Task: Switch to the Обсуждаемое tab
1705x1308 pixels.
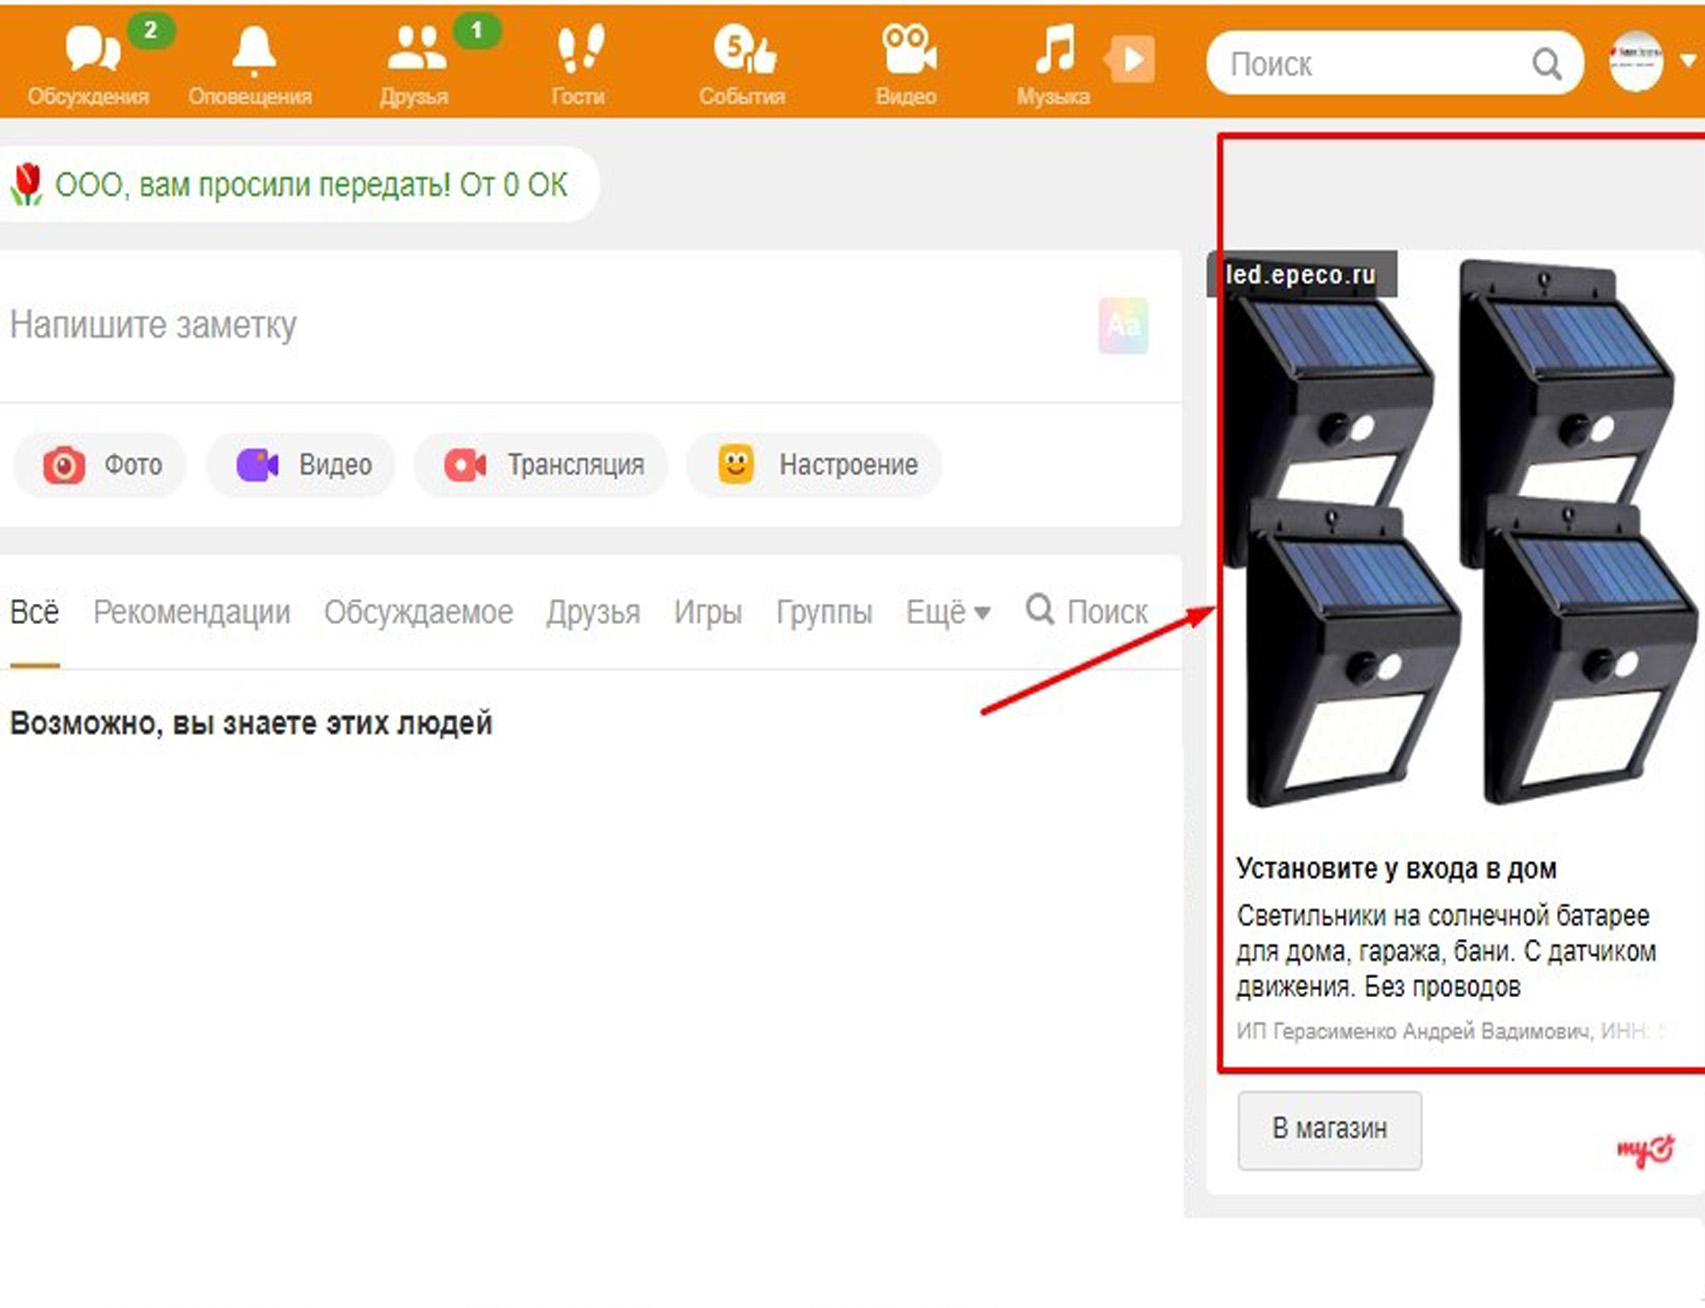Action: [418, 612]
